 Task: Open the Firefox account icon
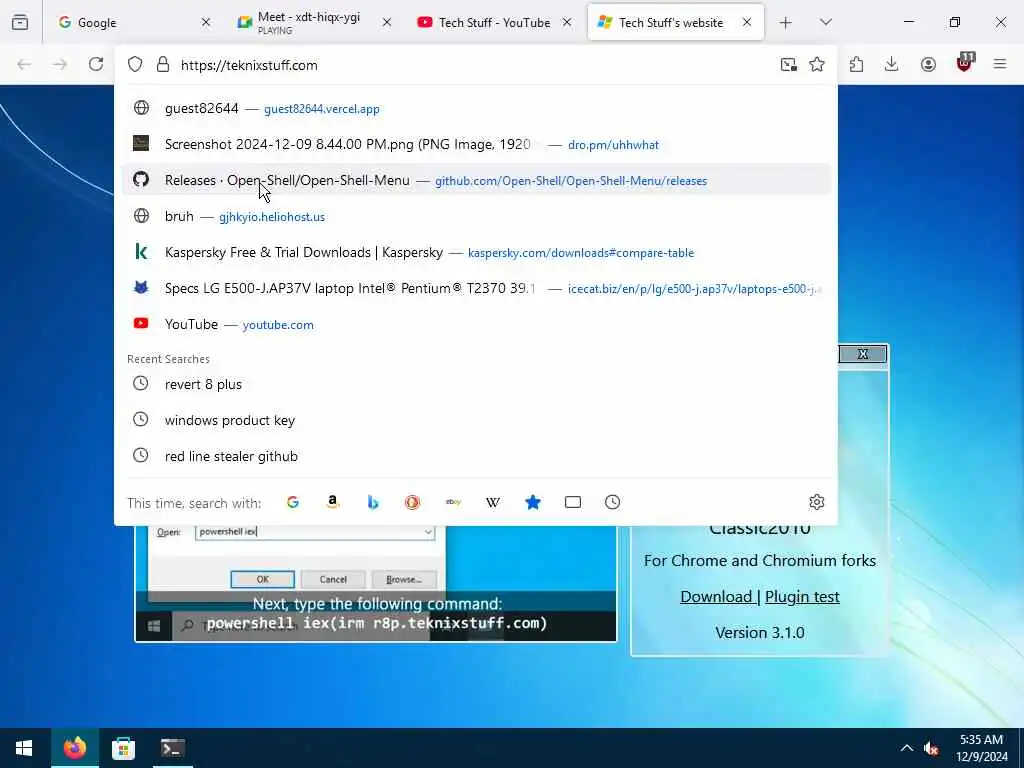(928, 64)
